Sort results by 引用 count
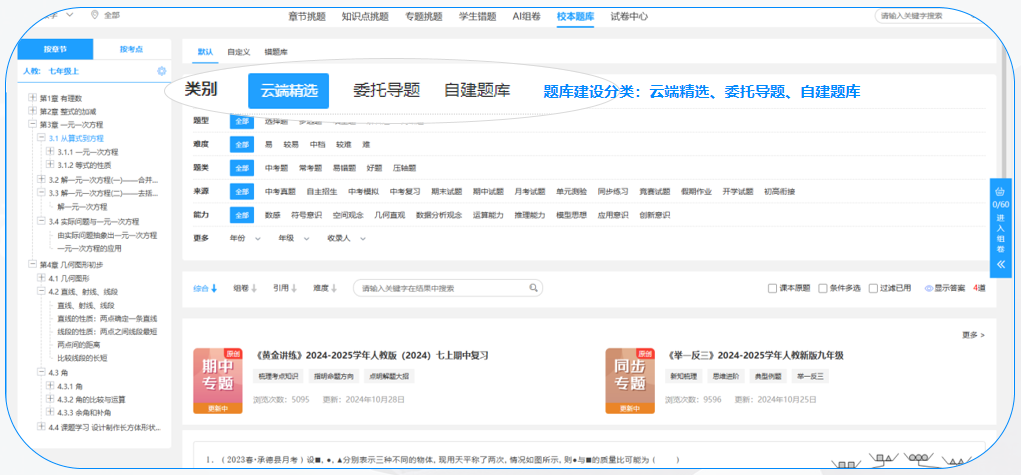The width and height of the screenshot is (1021, 475). [285, 288]
